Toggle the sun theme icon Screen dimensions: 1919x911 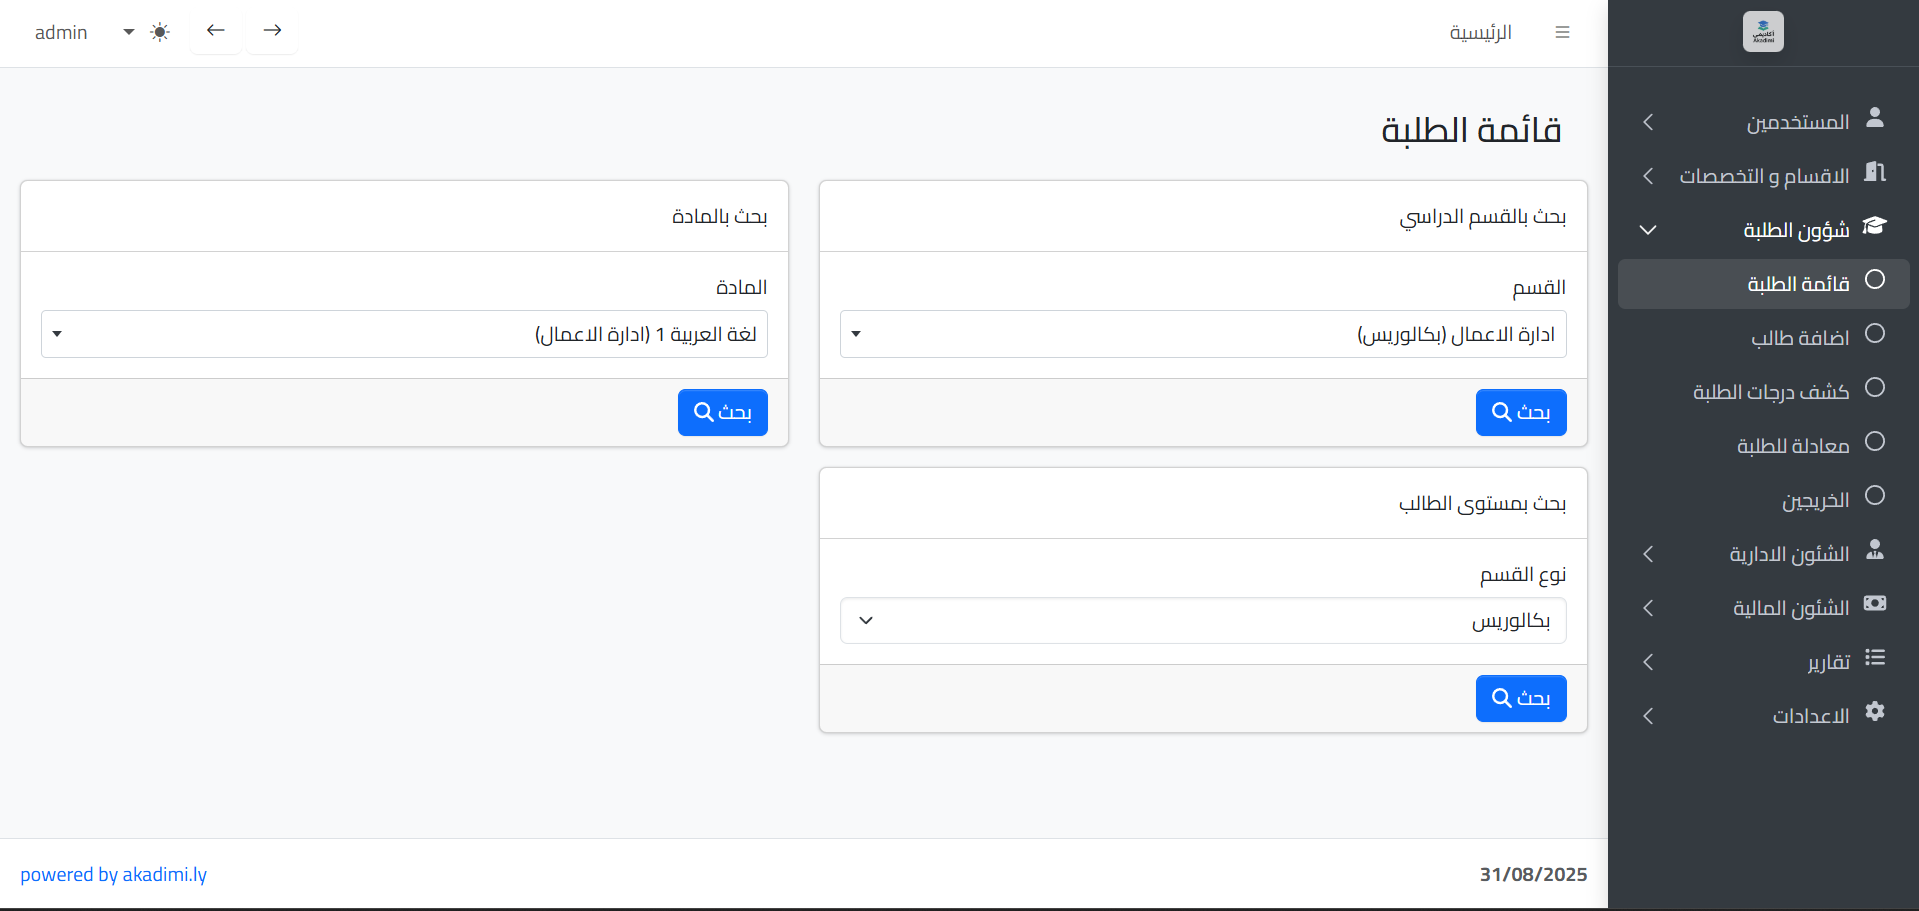click(x=160, y=32)
